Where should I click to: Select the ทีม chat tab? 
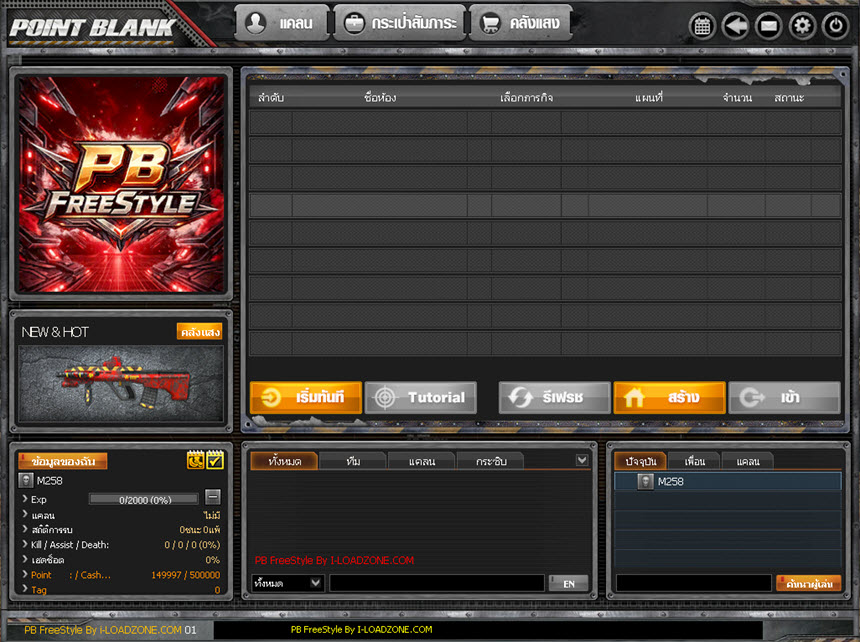(353, 461)
